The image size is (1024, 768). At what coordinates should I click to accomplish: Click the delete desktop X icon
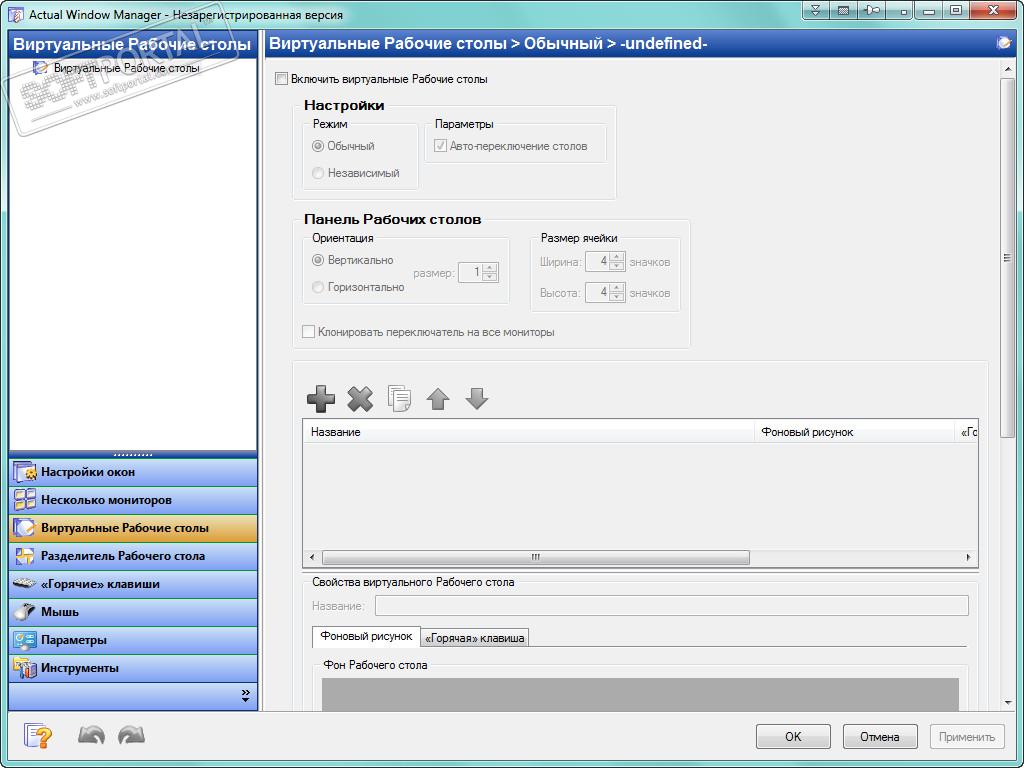(360, 398)
